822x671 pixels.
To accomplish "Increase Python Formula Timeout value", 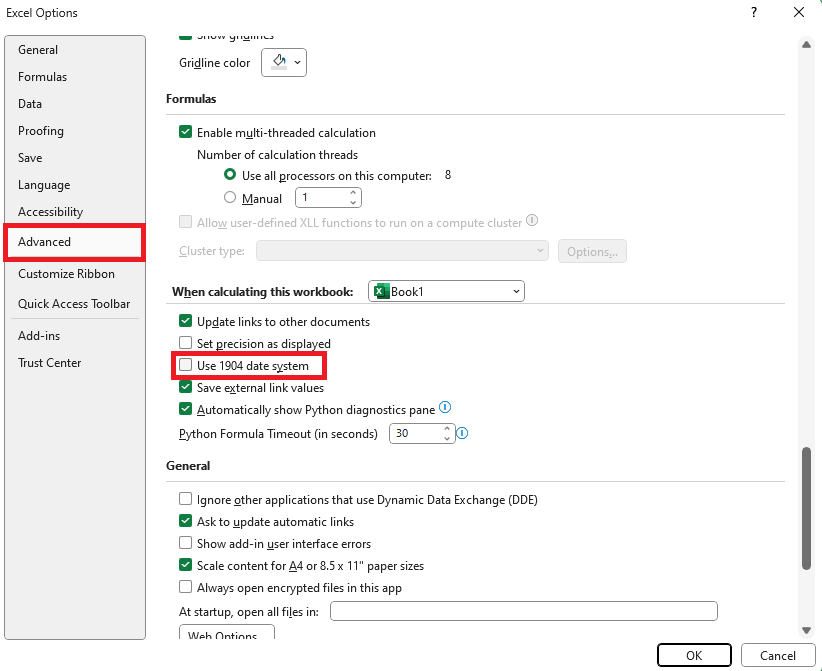I will 447,429.
